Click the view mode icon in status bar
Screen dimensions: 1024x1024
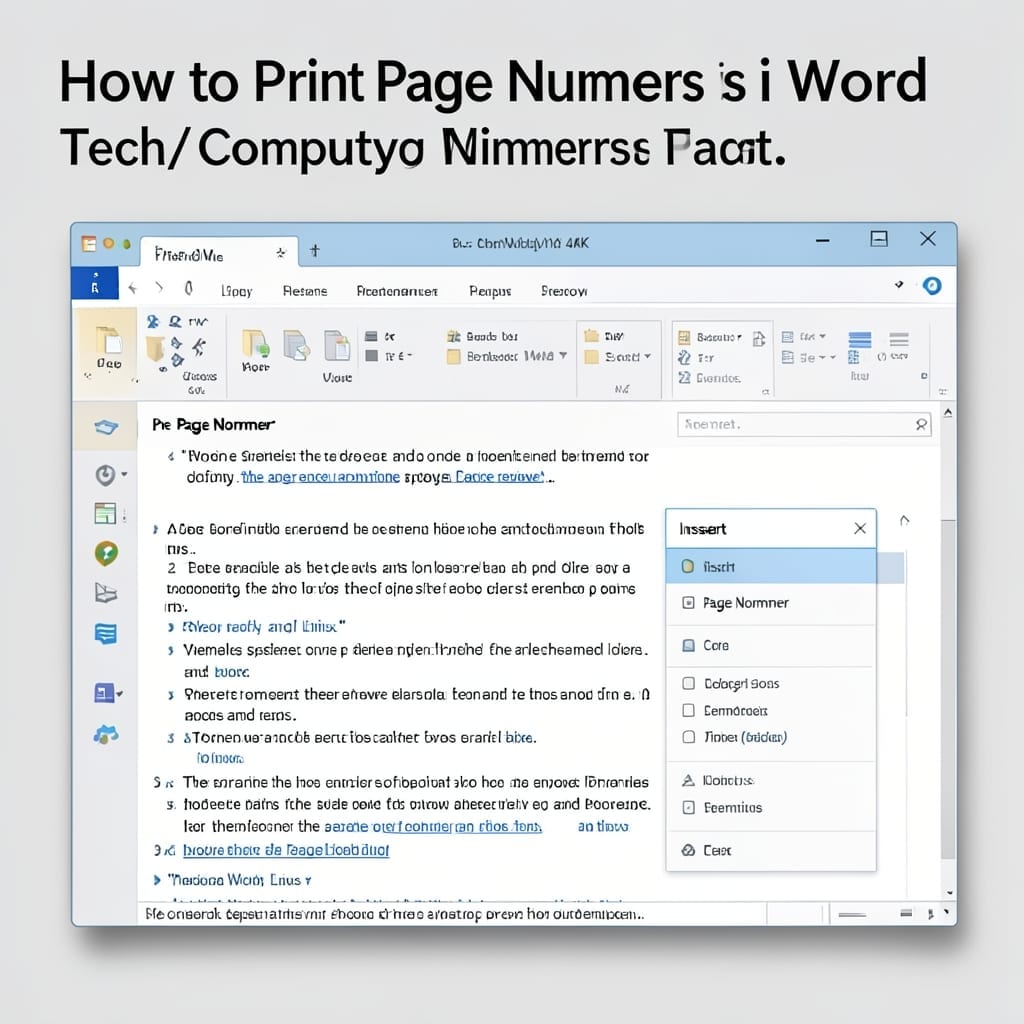click(906, 913)
